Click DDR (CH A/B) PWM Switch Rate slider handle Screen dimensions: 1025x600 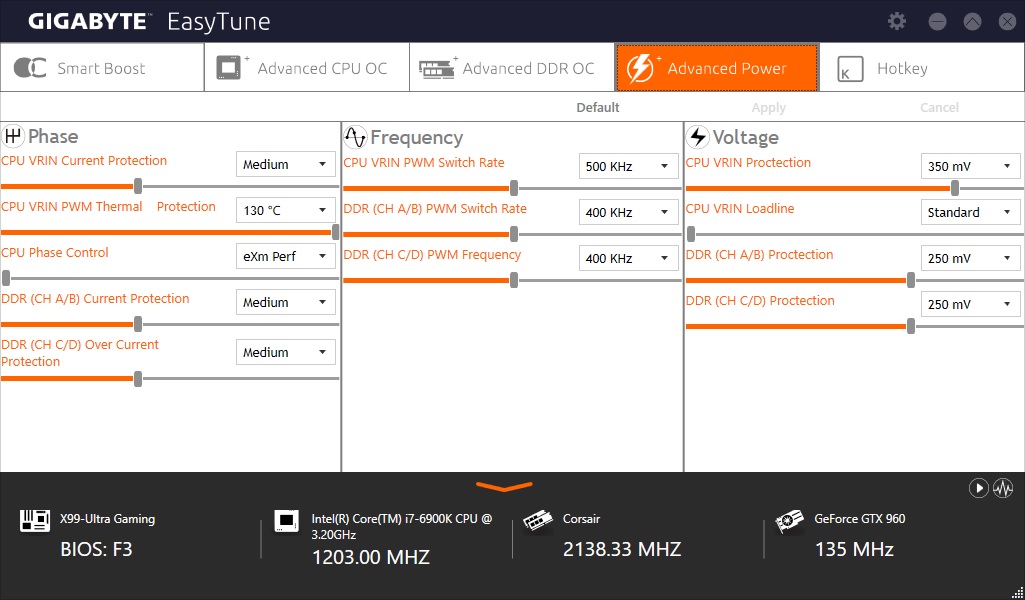(x=514, y=234)
